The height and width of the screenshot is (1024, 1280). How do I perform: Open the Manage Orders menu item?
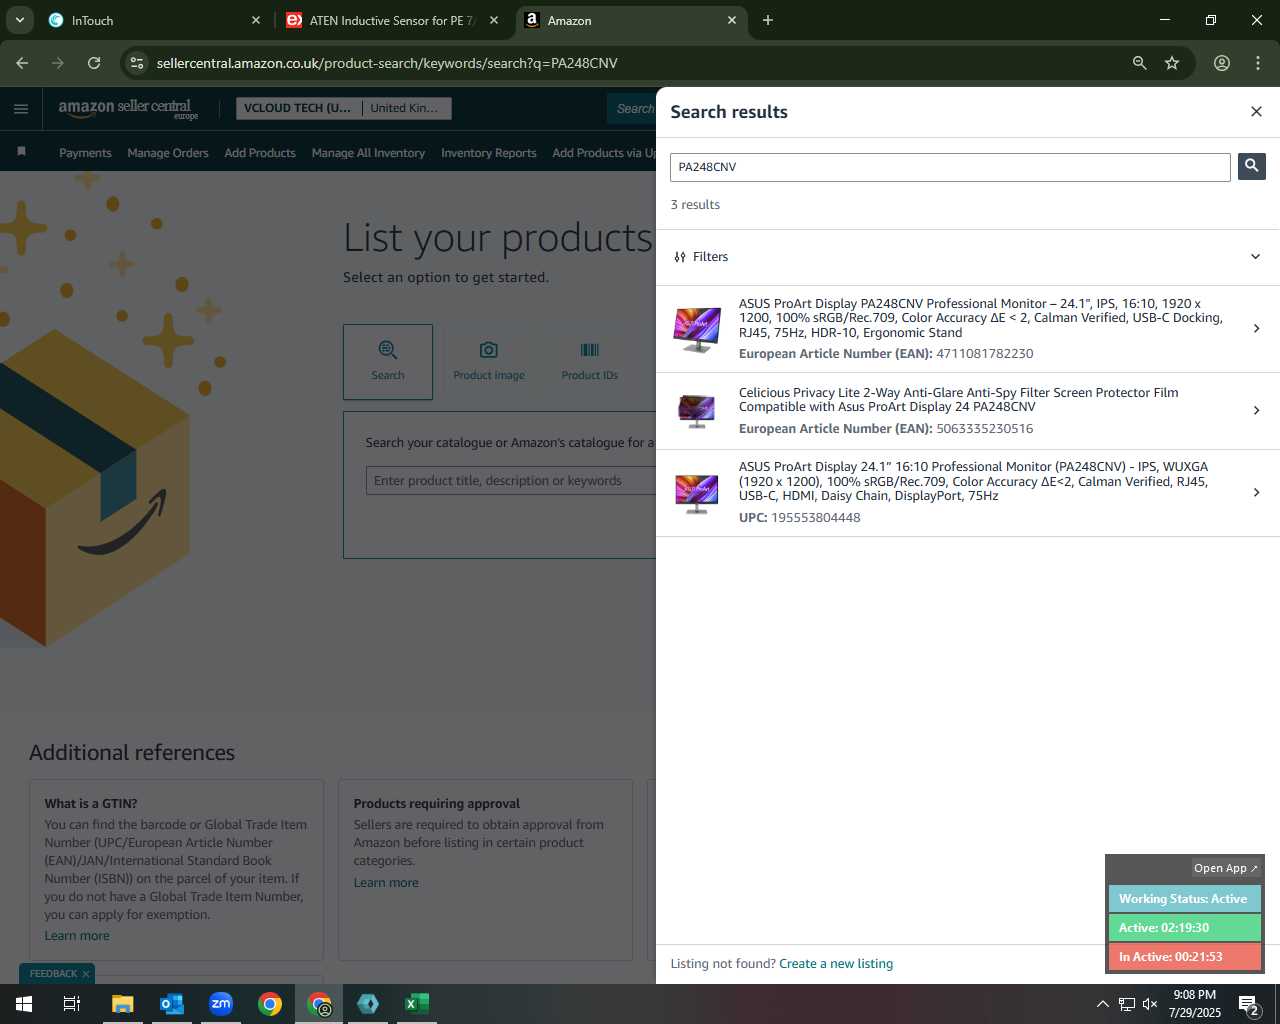click(x=168, y=153)
